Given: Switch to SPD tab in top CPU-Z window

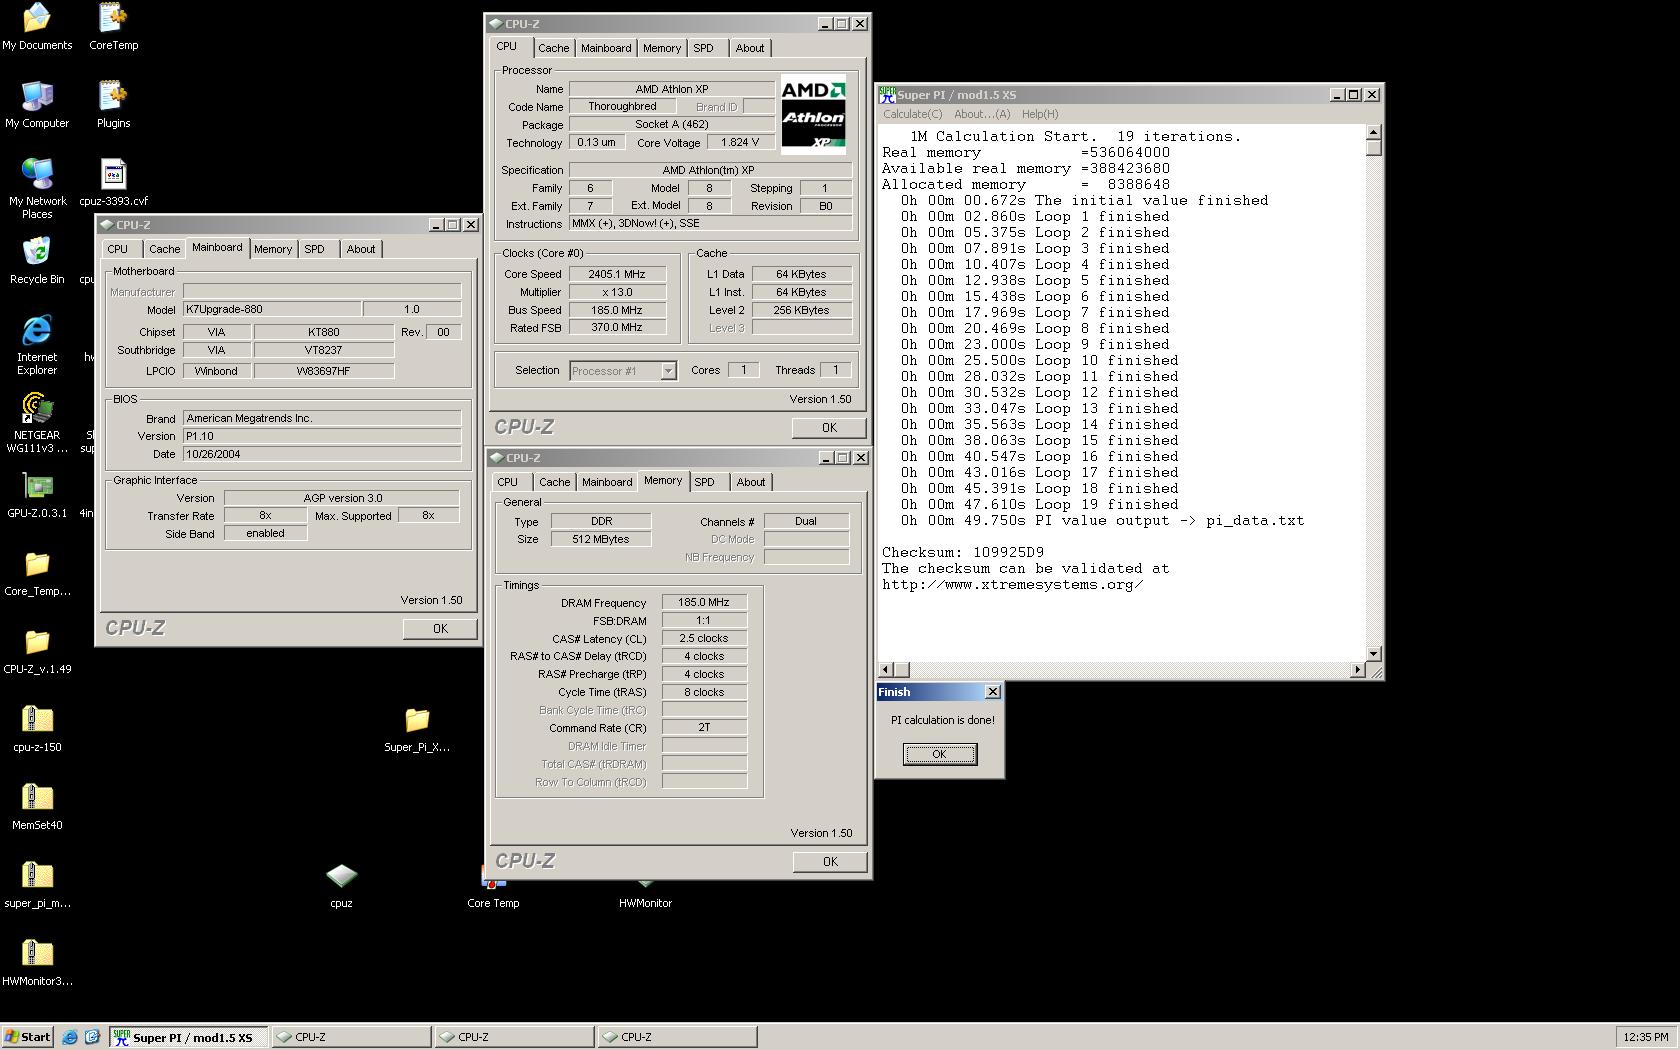Looking at the screenshot, I should coord(704,48).
